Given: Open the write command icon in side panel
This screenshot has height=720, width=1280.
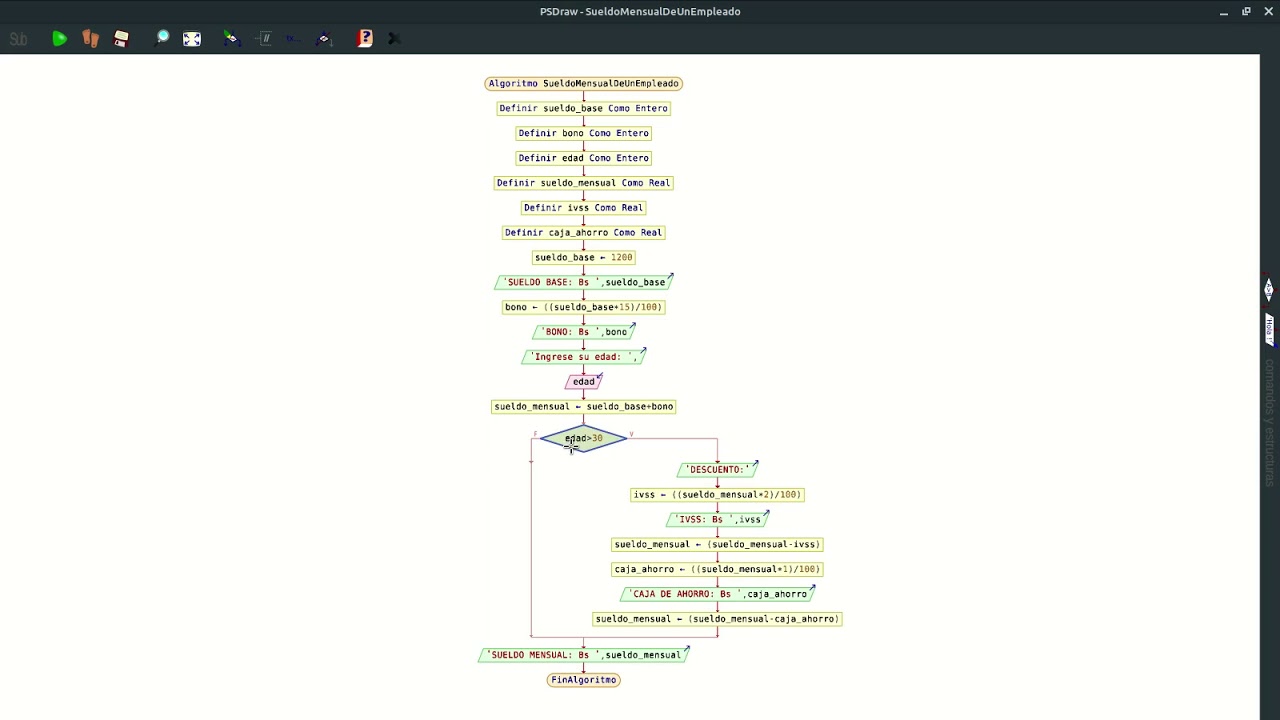Looking at the screenshot, I should (x=1269, y=330).
